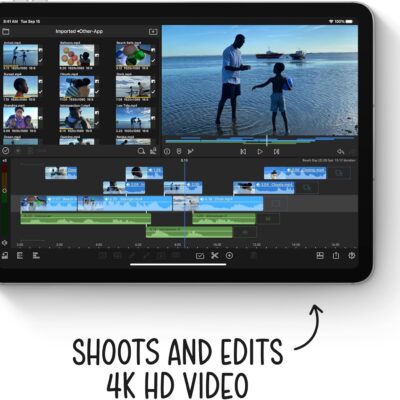Click the audio level meter on the left edge
The height and width of the screenshot is (400, 400).
coord(5,200)
